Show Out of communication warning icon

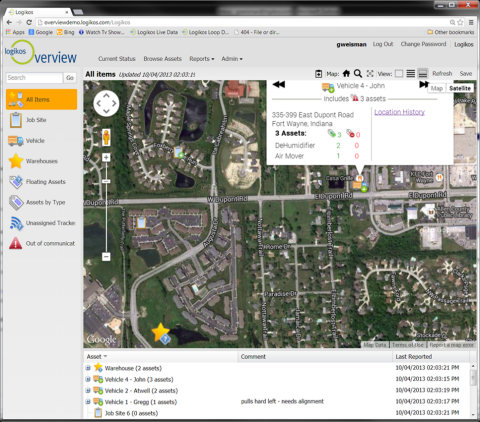click(16, 243)
